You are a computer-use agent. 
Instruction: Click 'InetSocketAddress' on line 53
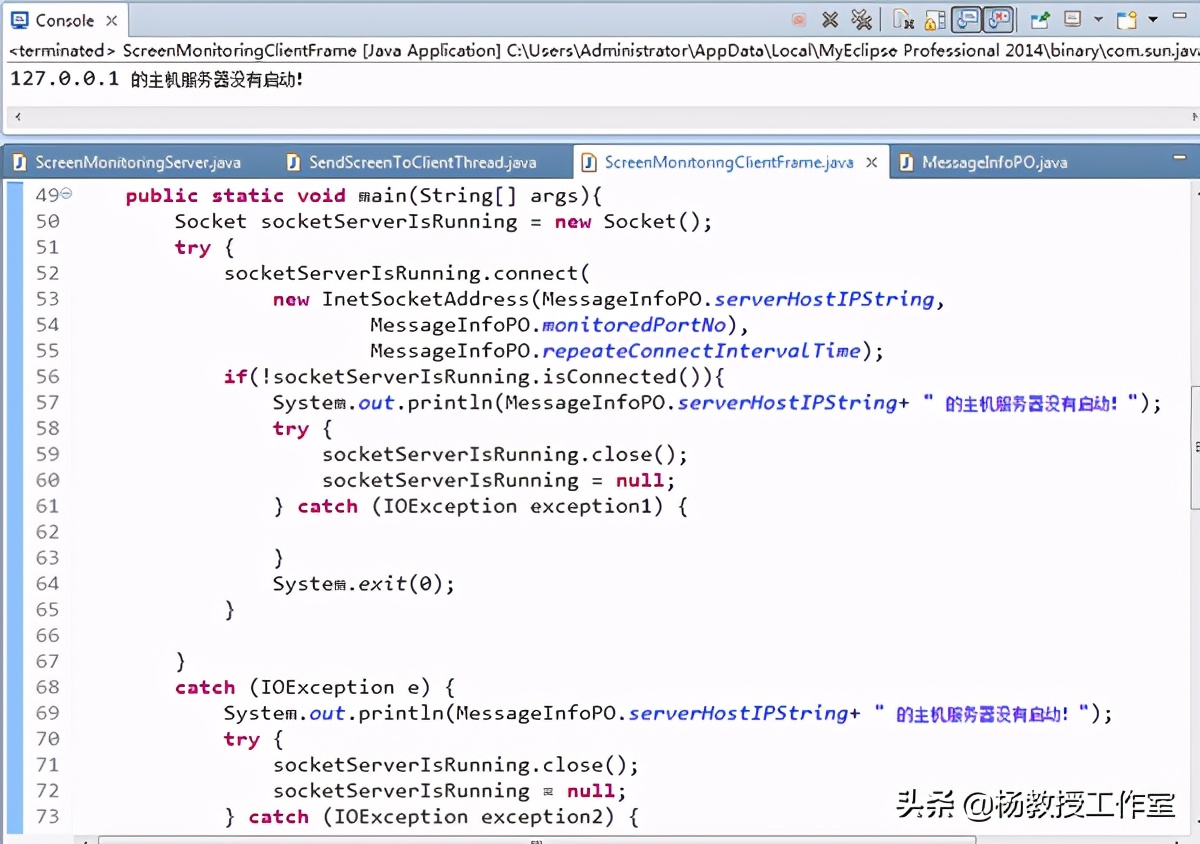[x=425, y=299]
